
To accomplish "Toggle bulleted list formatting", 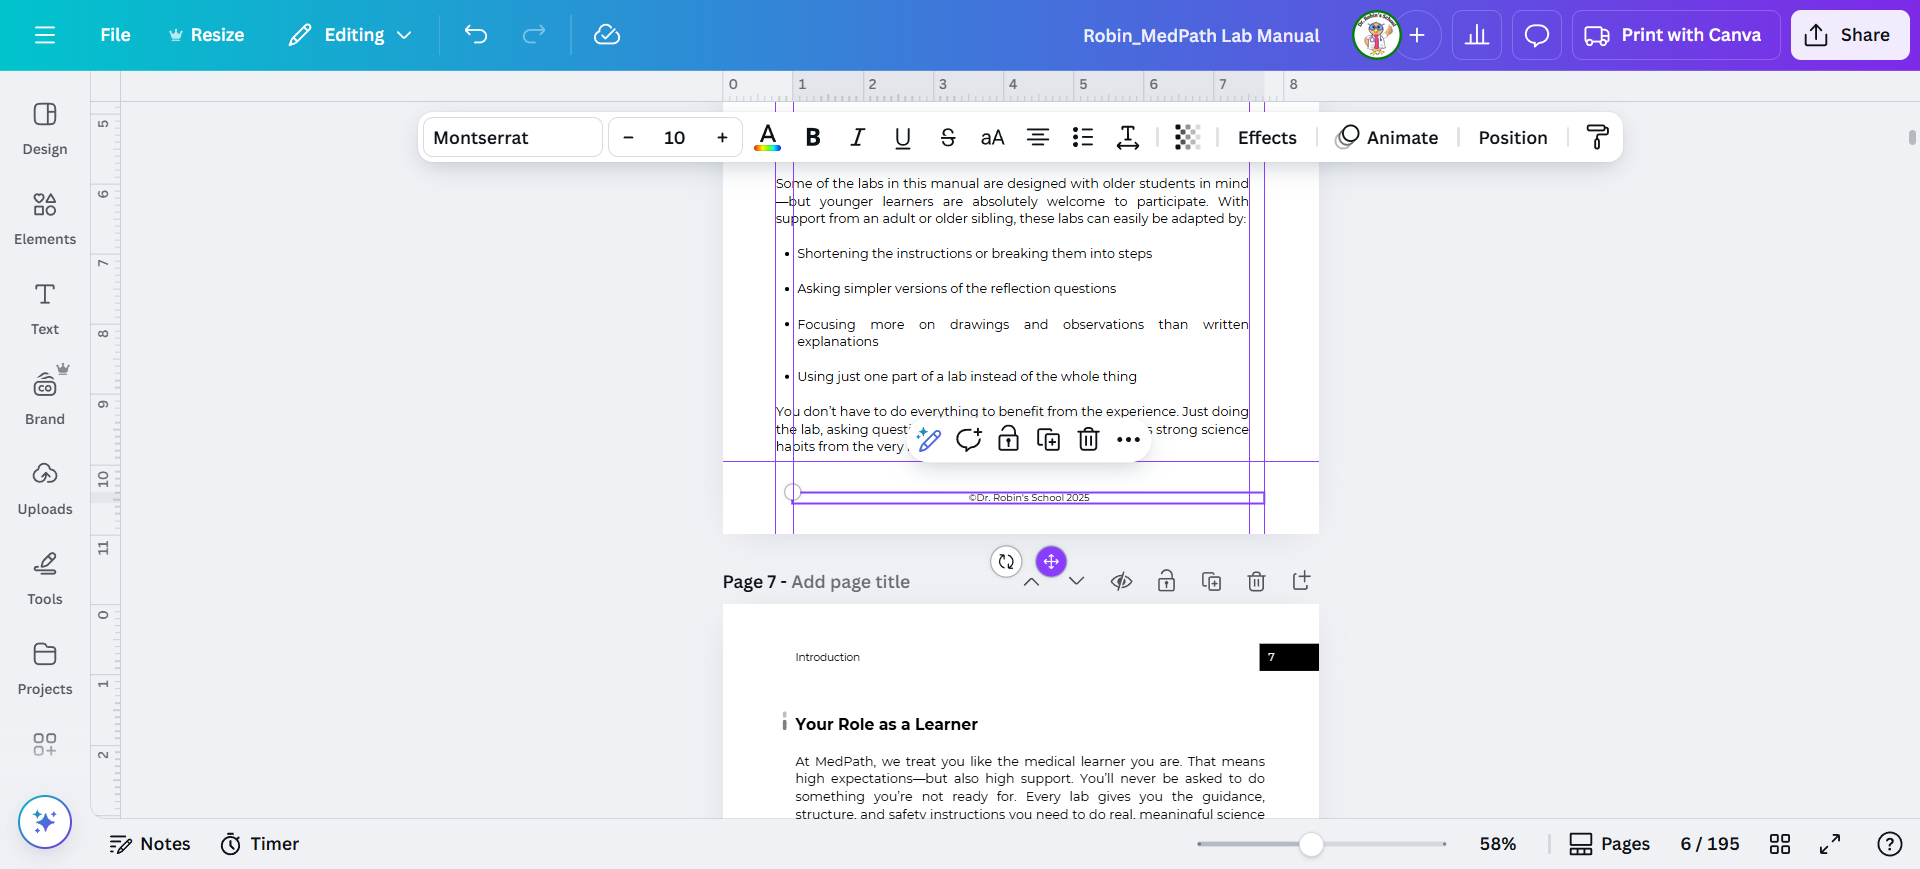I will (x=1083, y=137).
